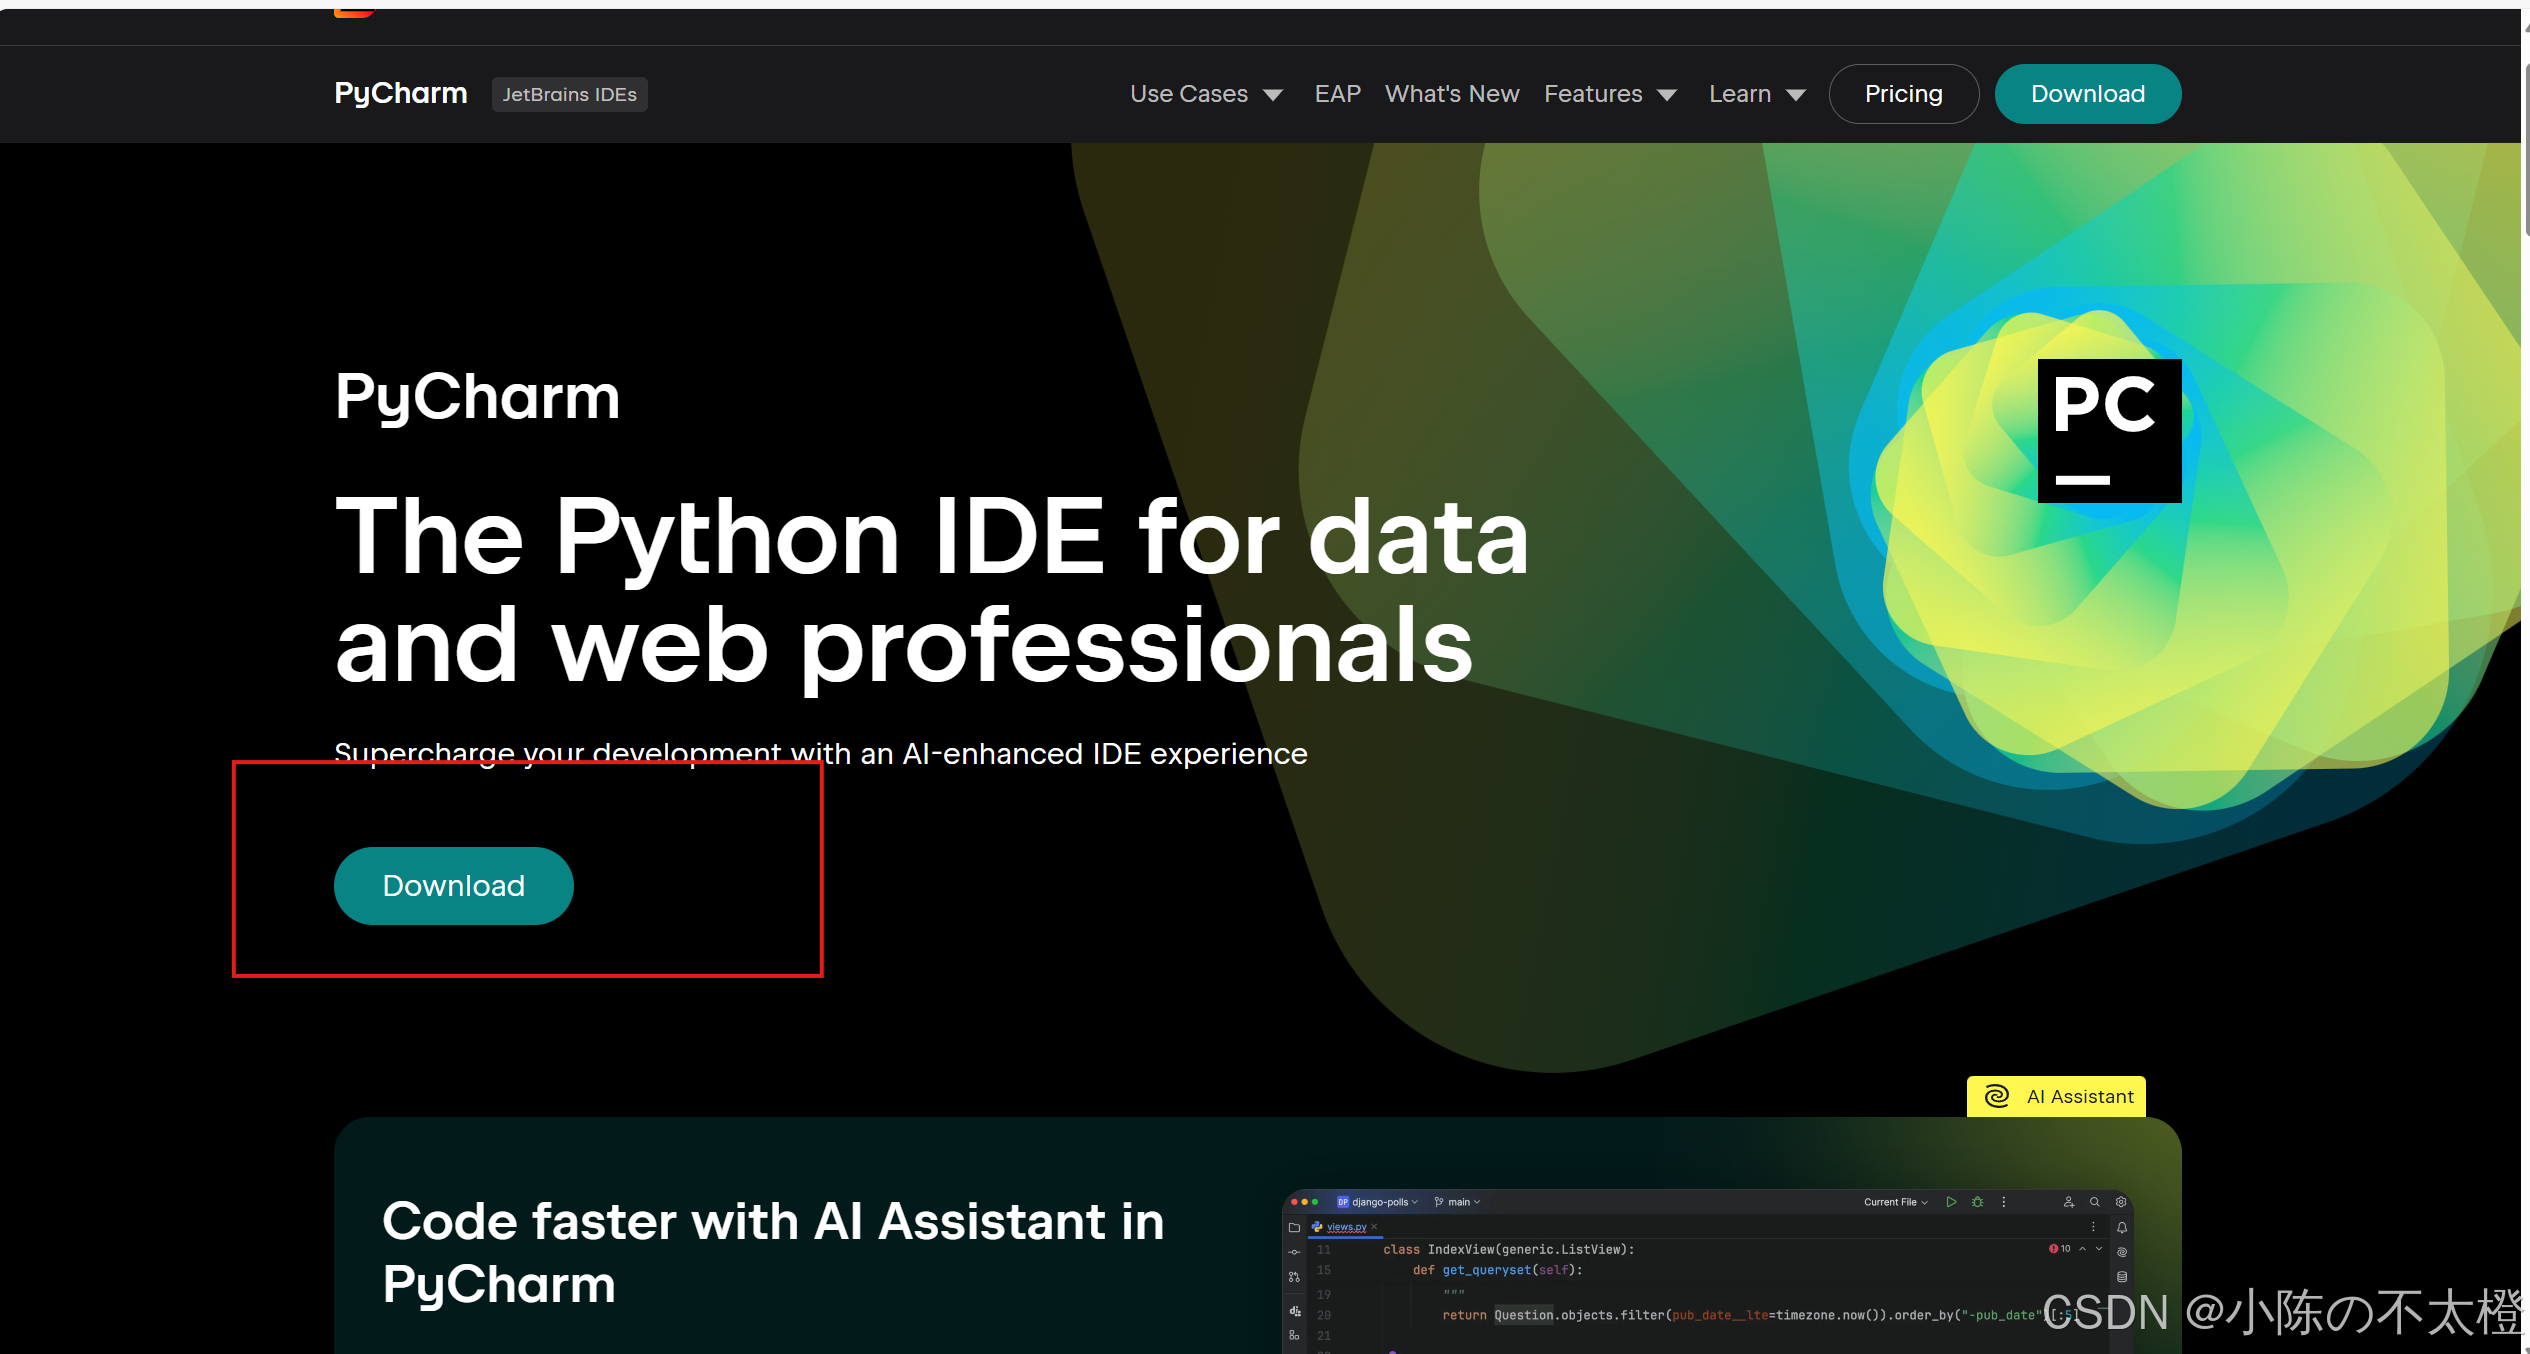Click the Database icon in IDE right sidebar
This screenshot has width=2530, height=1354.
(2121, 1277)
